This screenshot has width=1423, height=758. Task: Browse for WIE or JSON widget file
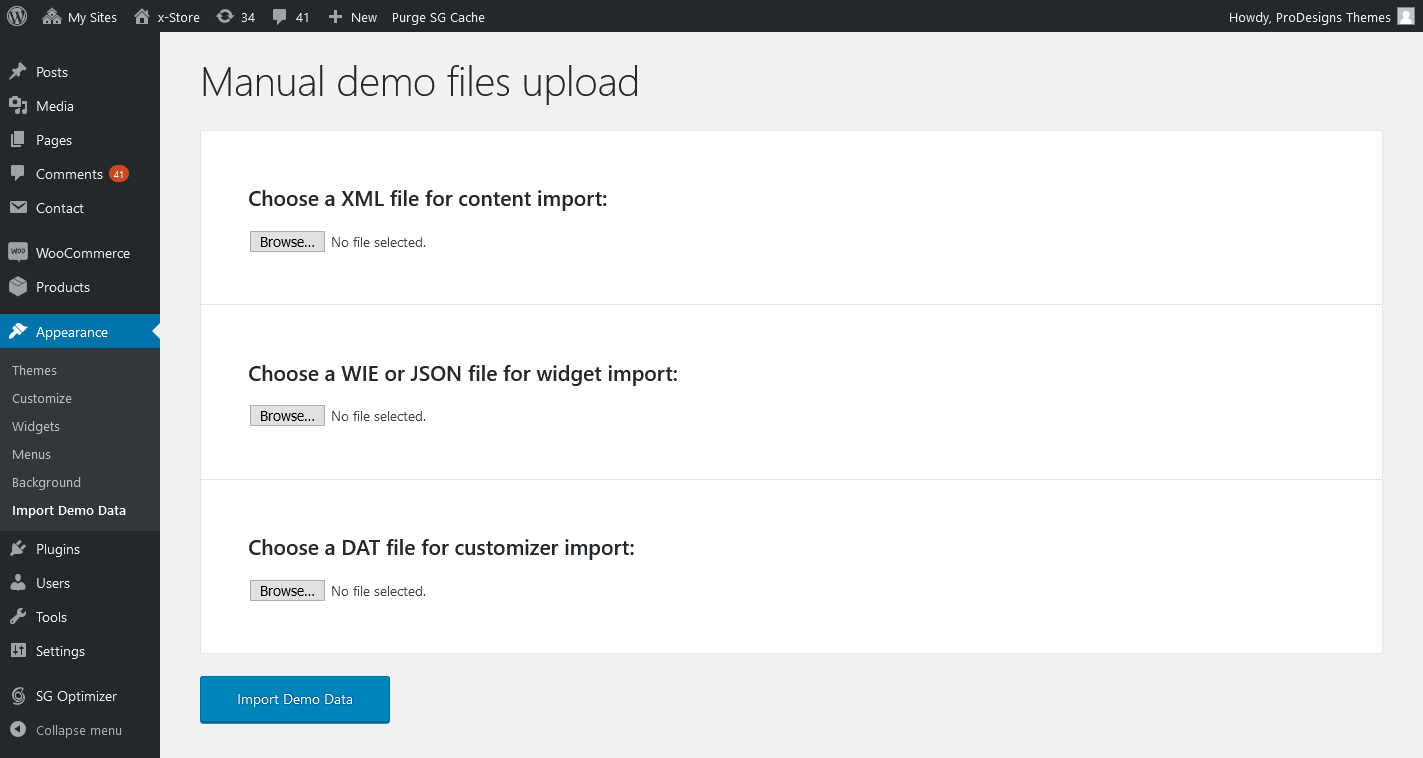tap(287, 416)
